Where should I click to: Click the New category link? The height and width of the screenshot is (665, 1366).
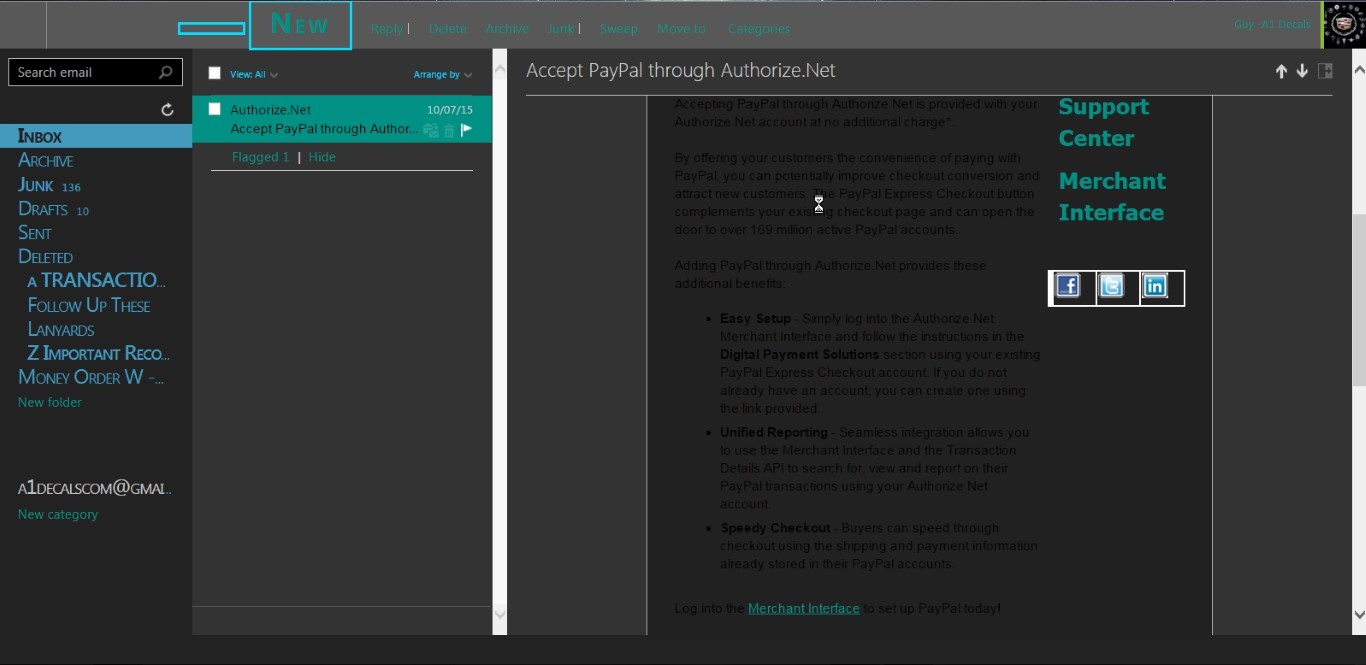58,514
